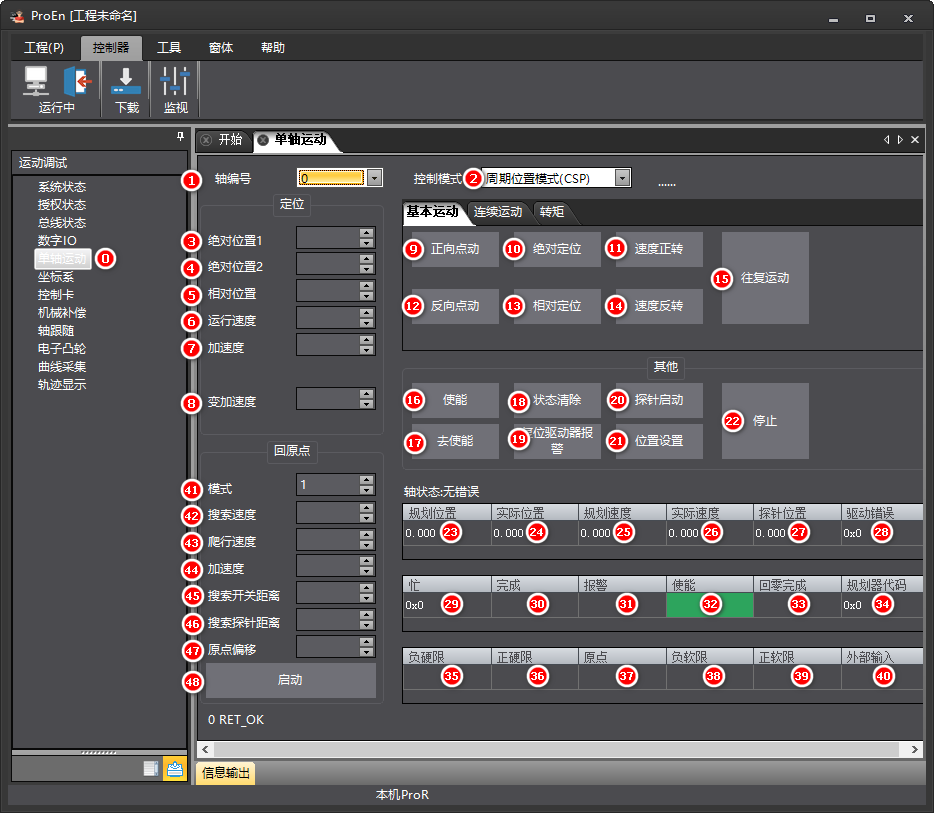The width and height of the screenshot is (934, 813).
Task: Decrease 原点偏移 with its down arrow
Action: 367,652
